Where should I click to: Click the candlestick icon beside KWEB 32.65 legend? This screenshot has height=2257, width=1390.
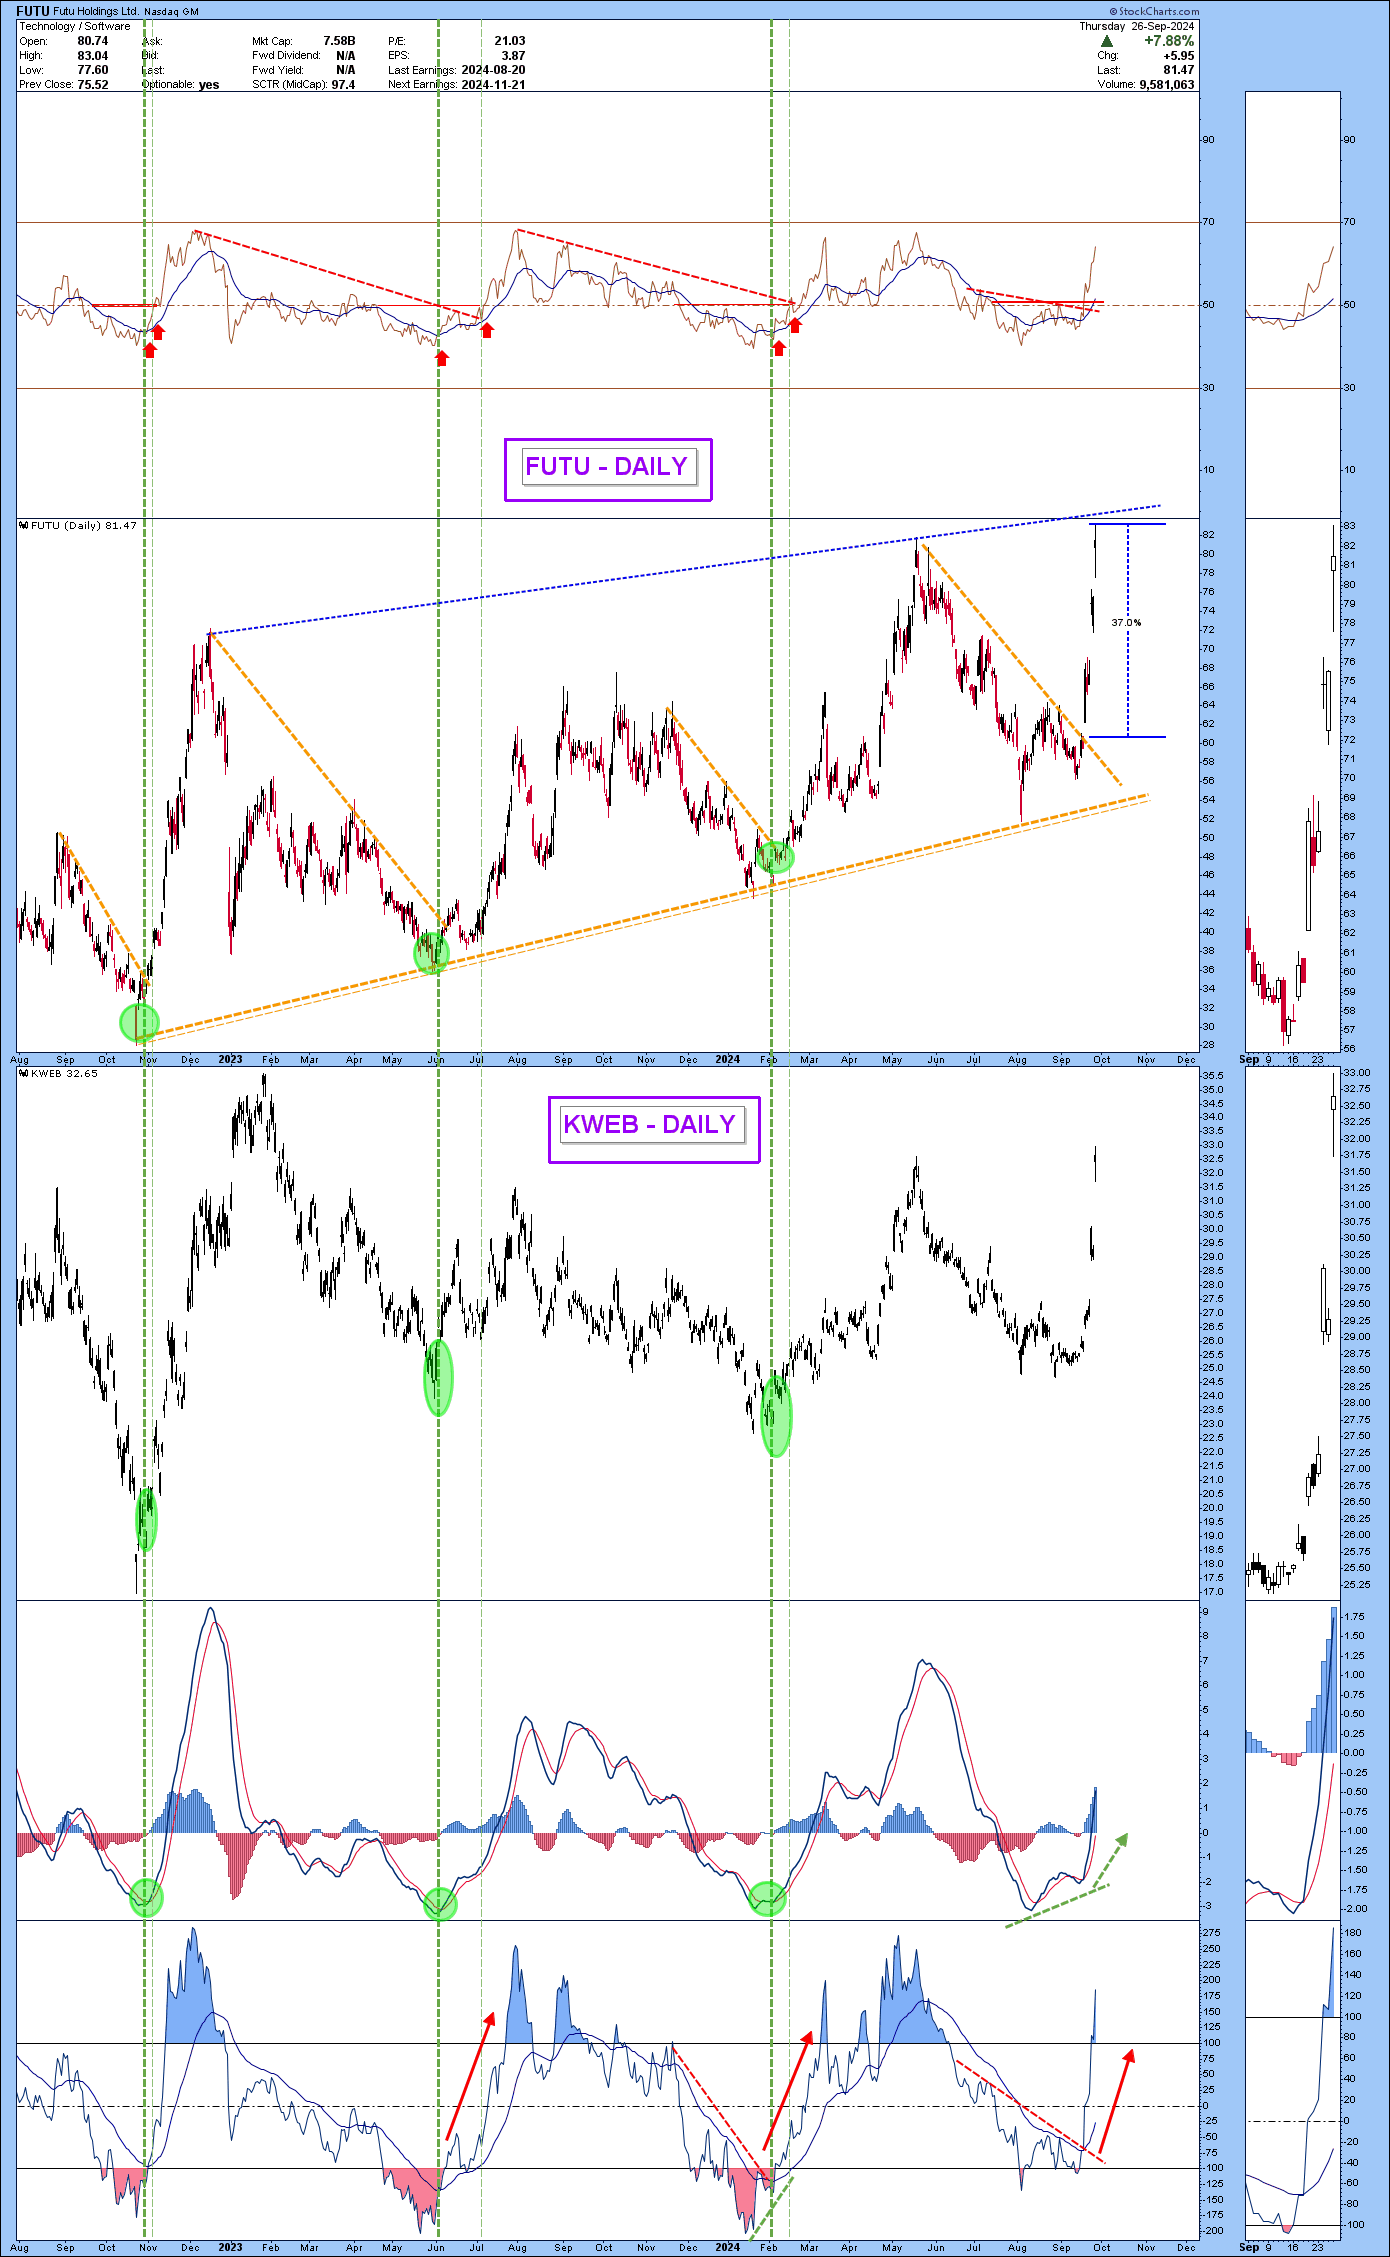[x=24, y=1073]
